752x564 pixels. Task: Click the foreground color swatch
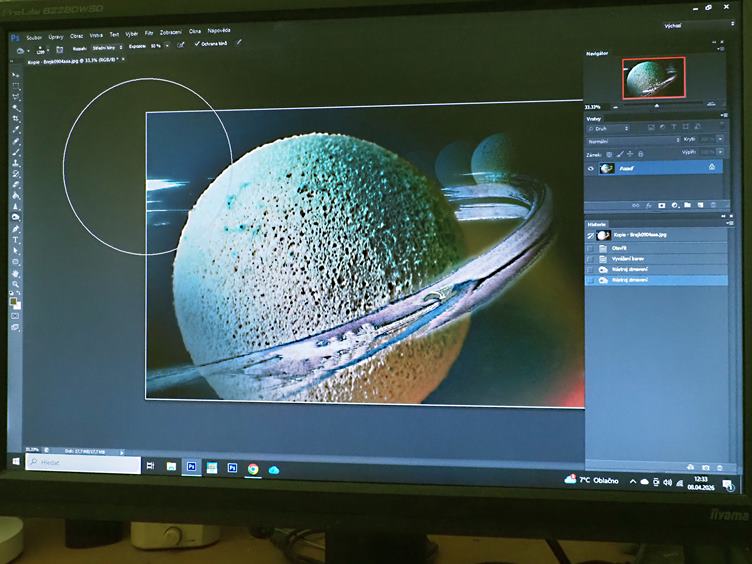[x=14, y=300]
